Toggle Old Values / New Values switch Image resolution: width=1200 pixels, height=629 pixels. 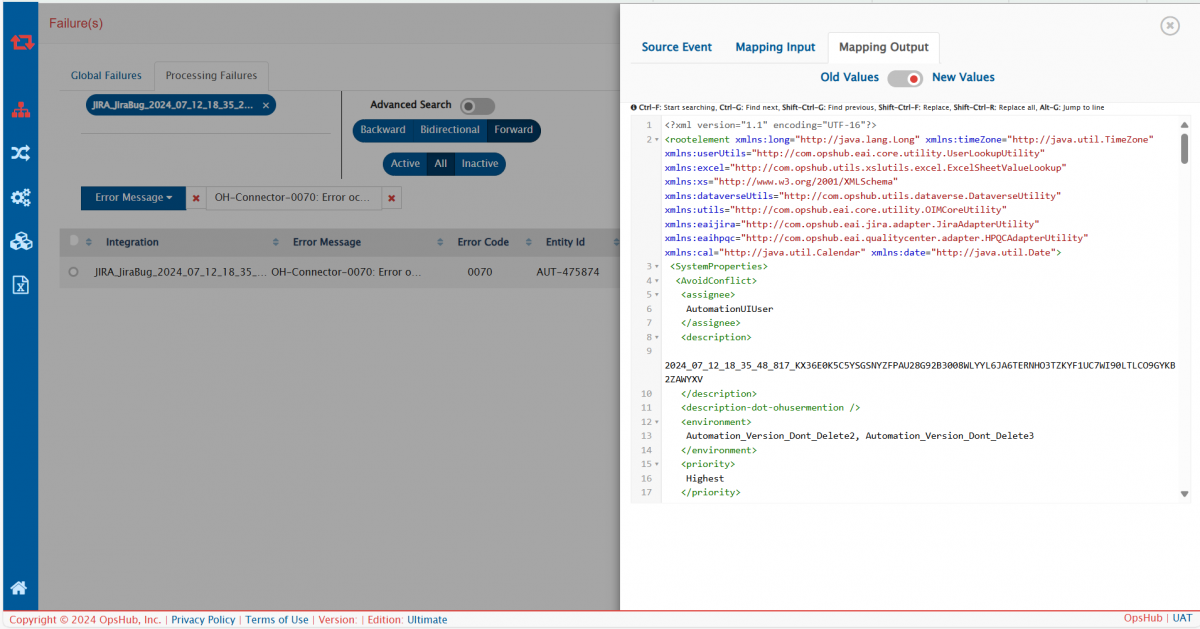click(x=905, y=78)
